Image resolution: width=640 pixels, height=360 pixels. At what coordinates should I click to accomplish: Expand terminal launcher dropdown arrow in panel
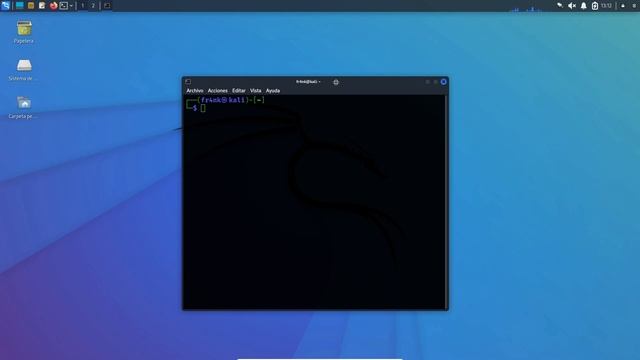(x=71, y=6)
